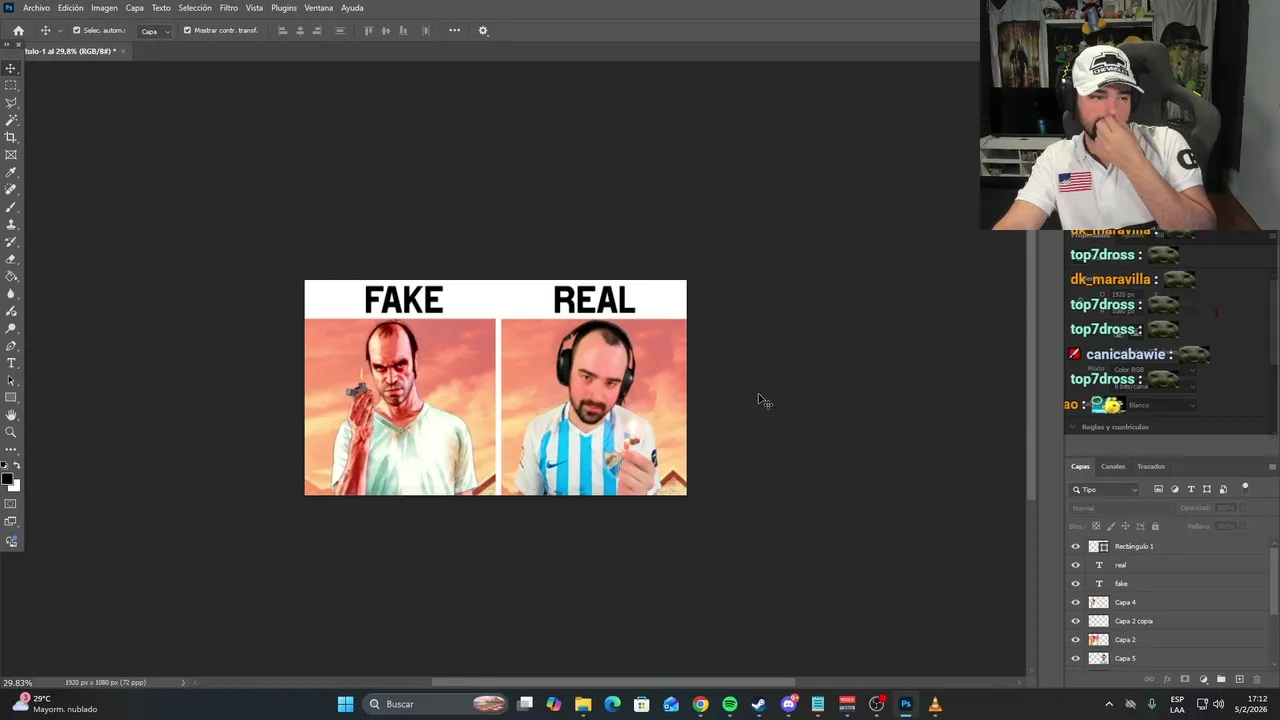Screen dimensions: 1280x720
Task: Create a new group folder icon
Action: click(x=1221, y=679)
